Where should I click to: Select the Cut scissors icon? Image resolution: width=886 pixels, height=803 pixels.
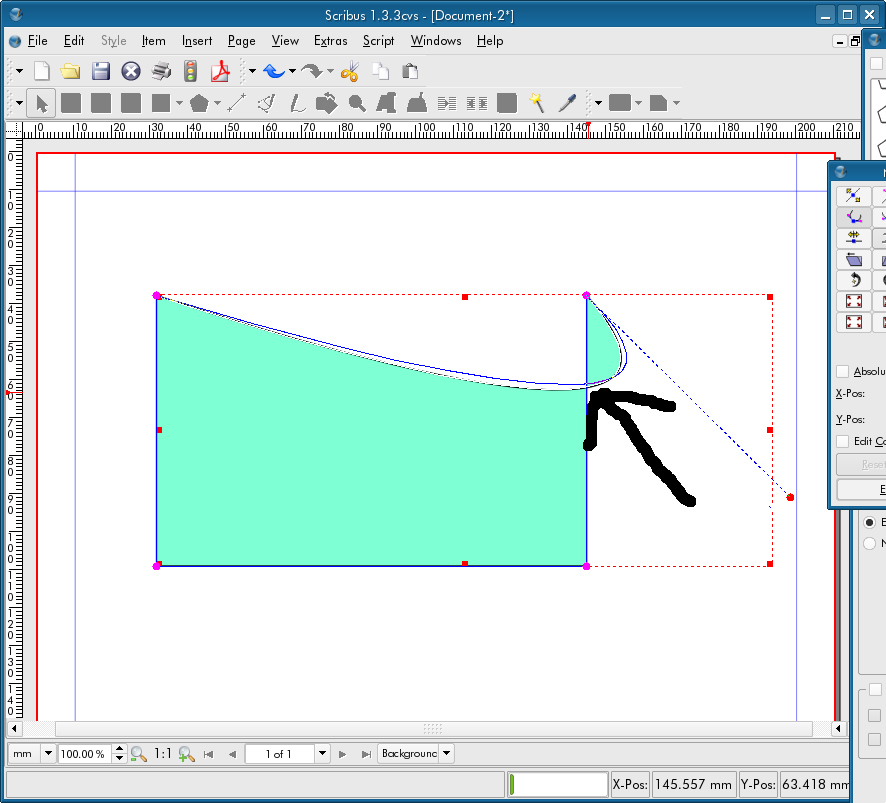tap(349, 71)
